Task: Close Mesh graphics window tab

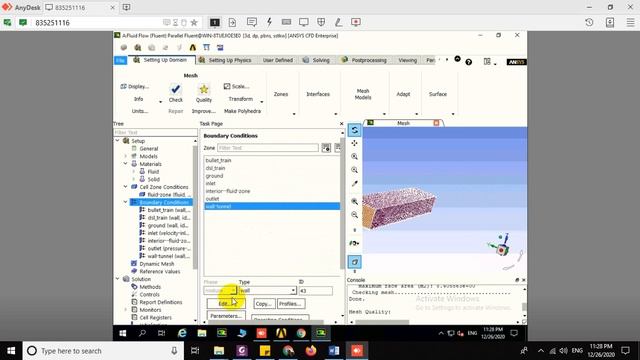Action: coord(436,123)
